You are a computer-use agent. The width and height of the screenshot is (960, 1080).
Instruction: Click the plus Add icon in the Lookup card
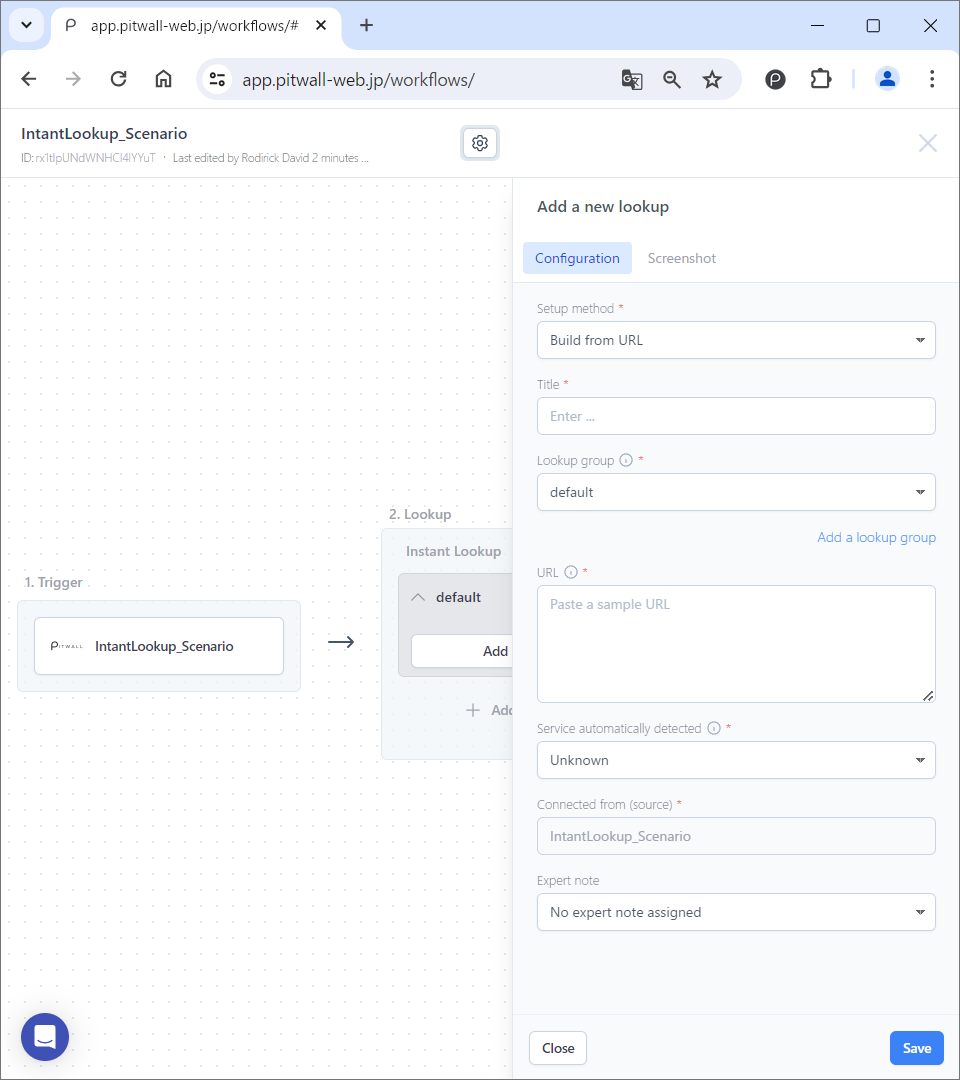click(x=472, y=710)
